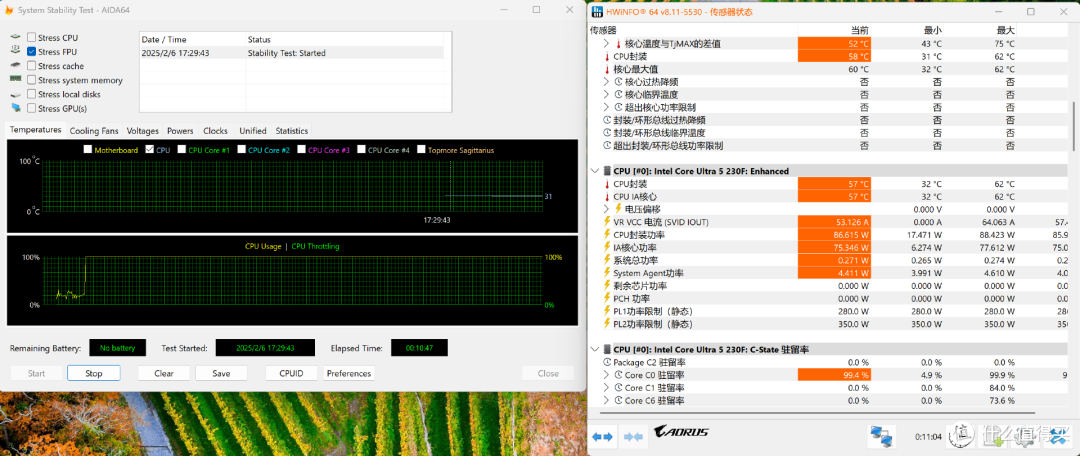Click the Clear button
The image size is (1080, 456).
(164, 373)
